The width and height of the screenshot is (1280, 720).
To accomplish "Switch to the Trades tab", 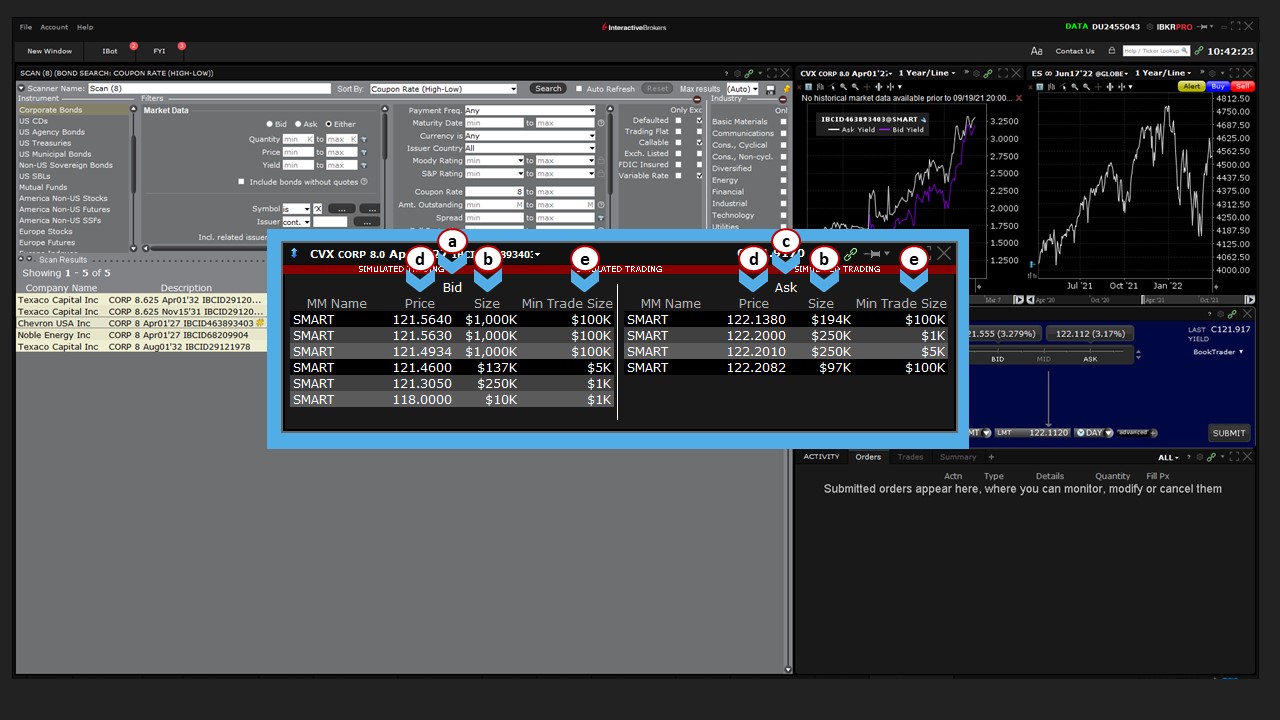I will [910, 457].
